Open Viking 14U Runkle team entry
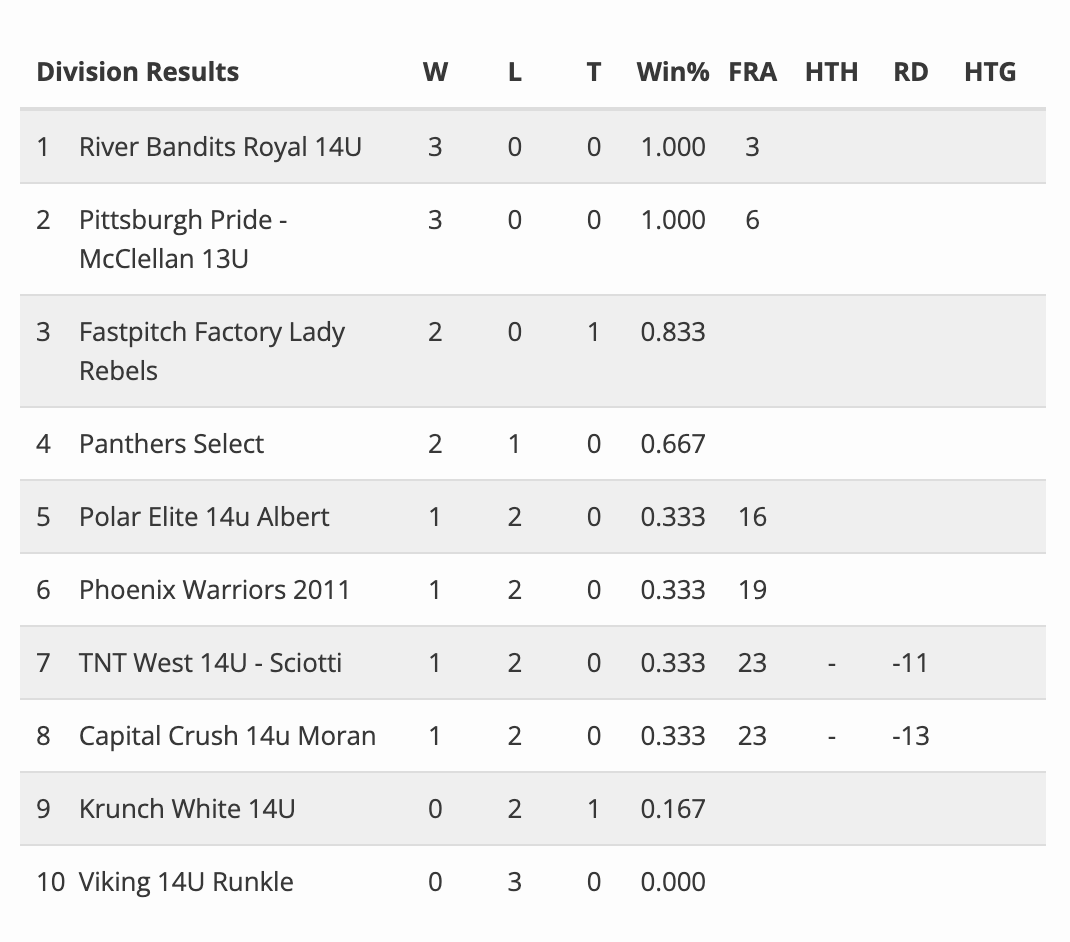This screenshot has height=942, width=1070. point(186,882)
